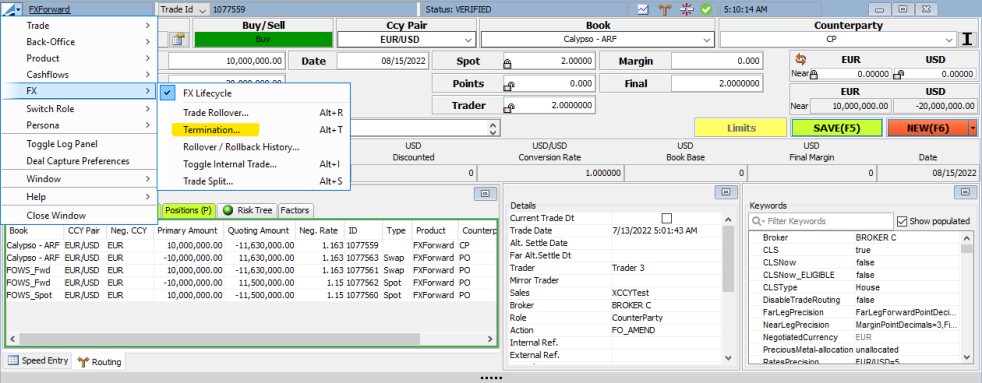Click the search icon in Filter Keywords
Image resolution: width=982 pixels, height=383 pixels.
[x=758, y=221]
